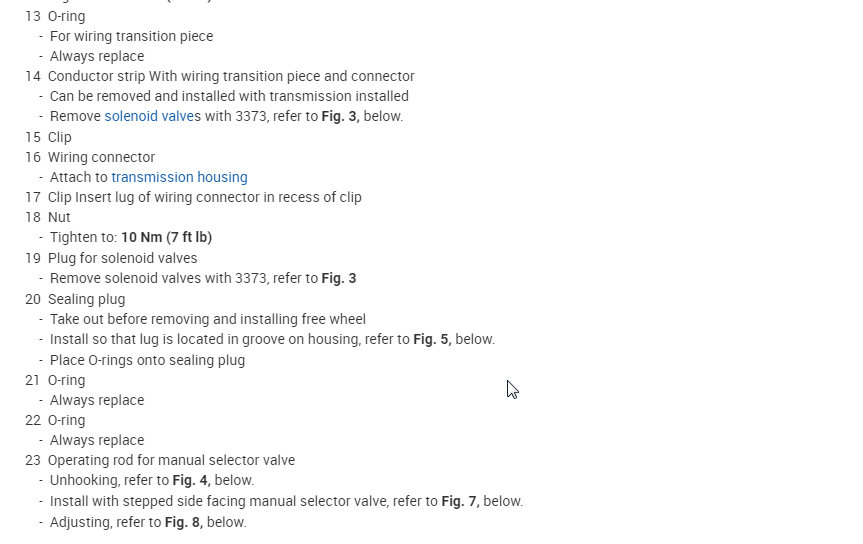Follow the "transmission housing" link
This screenshot has width=863, height=544.
tap(179, 177)
